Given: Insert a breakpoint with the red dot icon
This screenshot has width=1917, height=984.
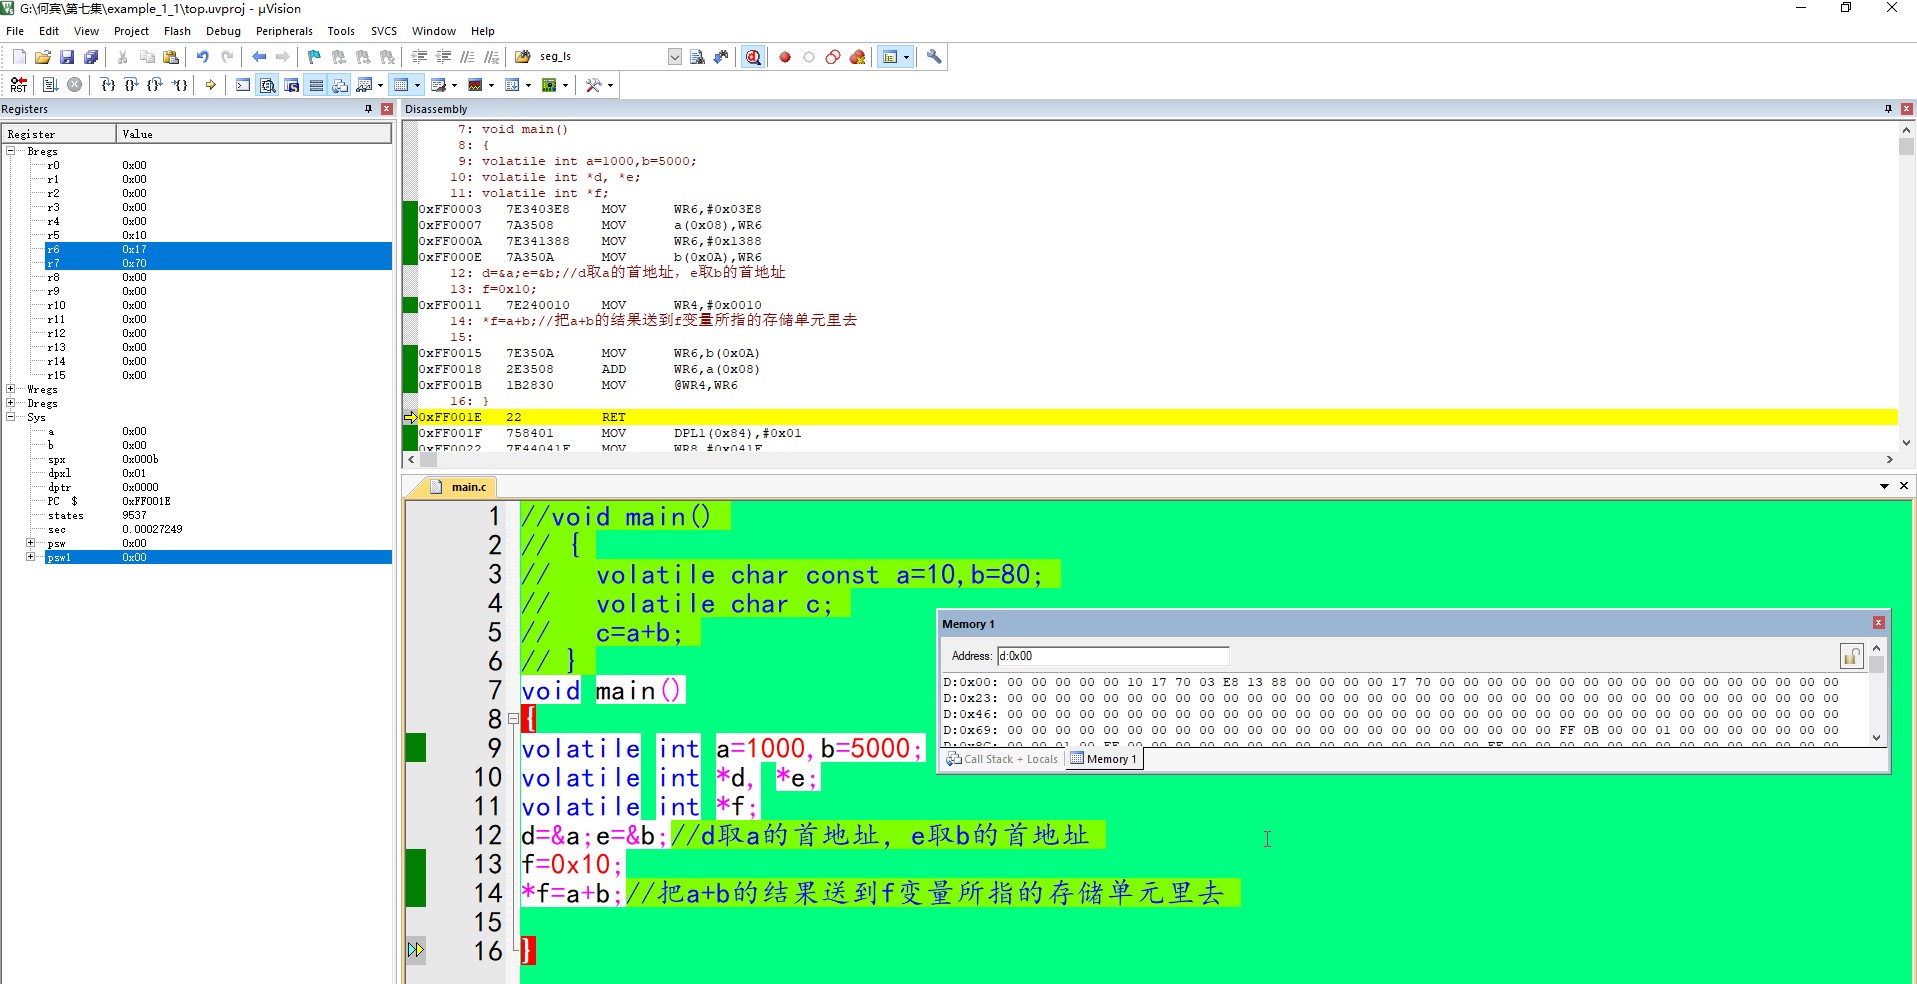Looking at the screenshot, I should coord(785,57).
